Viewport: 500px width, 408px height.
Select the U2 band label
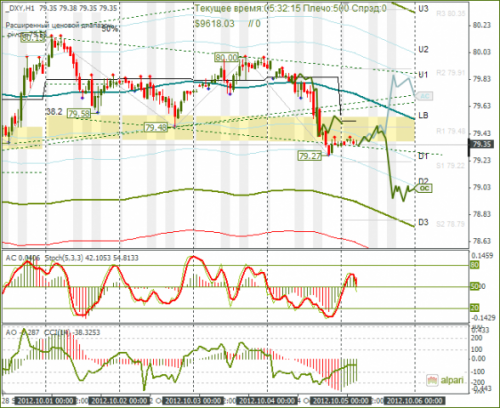pos(423,50)
